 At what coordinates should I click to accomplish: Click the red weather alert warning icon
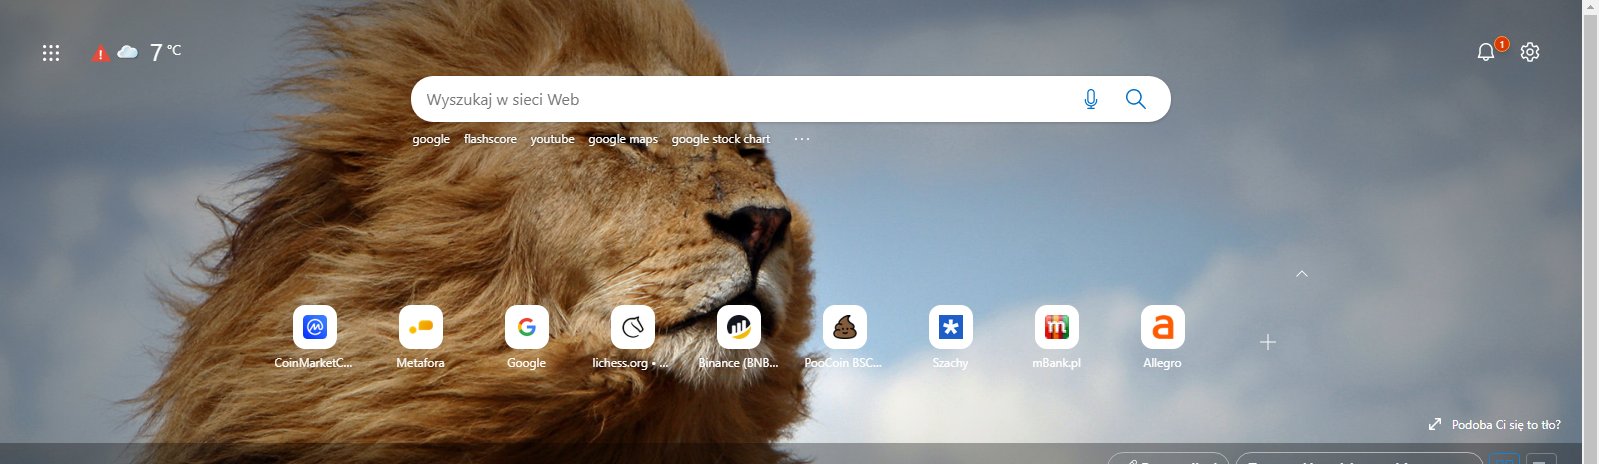[x=100, y=54]
